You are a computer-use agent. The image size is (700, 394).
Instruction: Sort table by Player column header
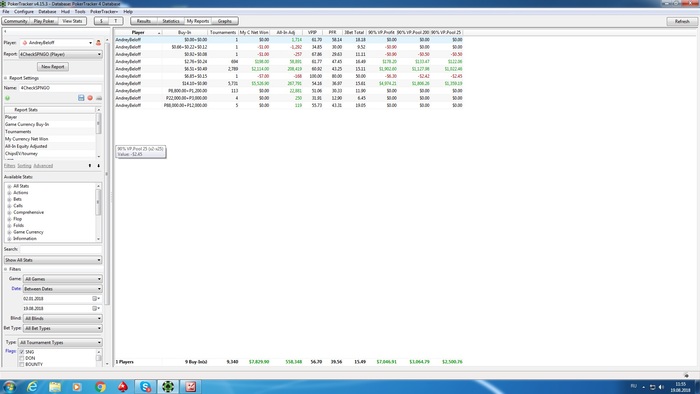[x=138, y=33]
